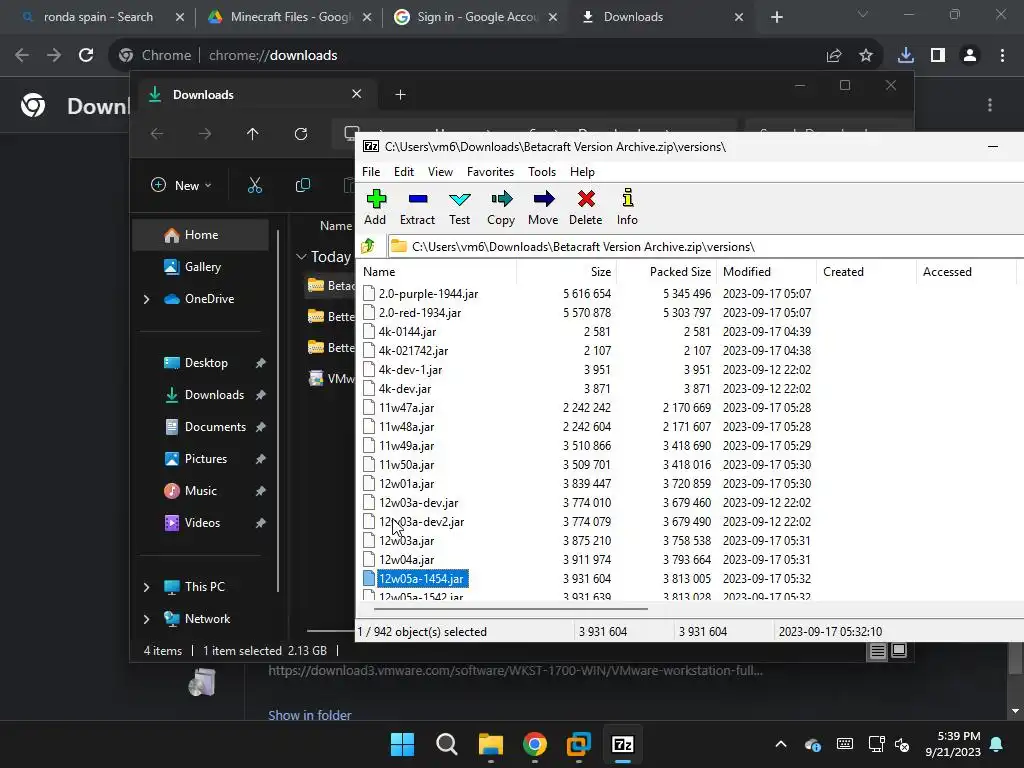This screenshot has height=768, width=1024.
Task: Click the Test toolbar icon
Action: click(459, 207)
